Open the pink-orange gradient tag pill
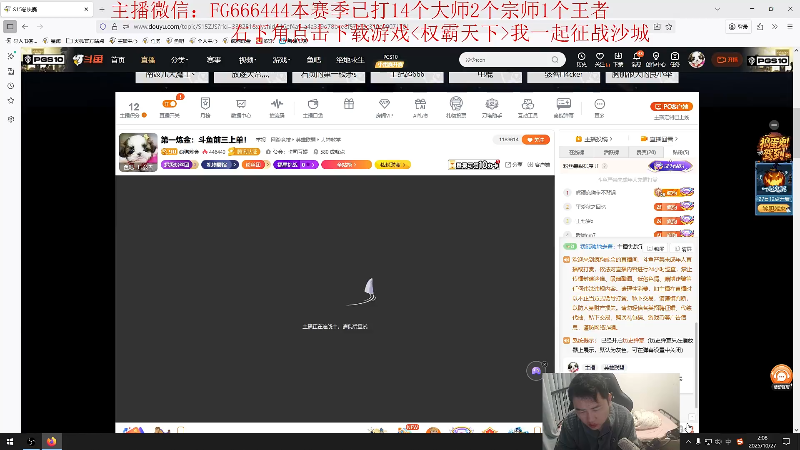 (x=346, y=165)
